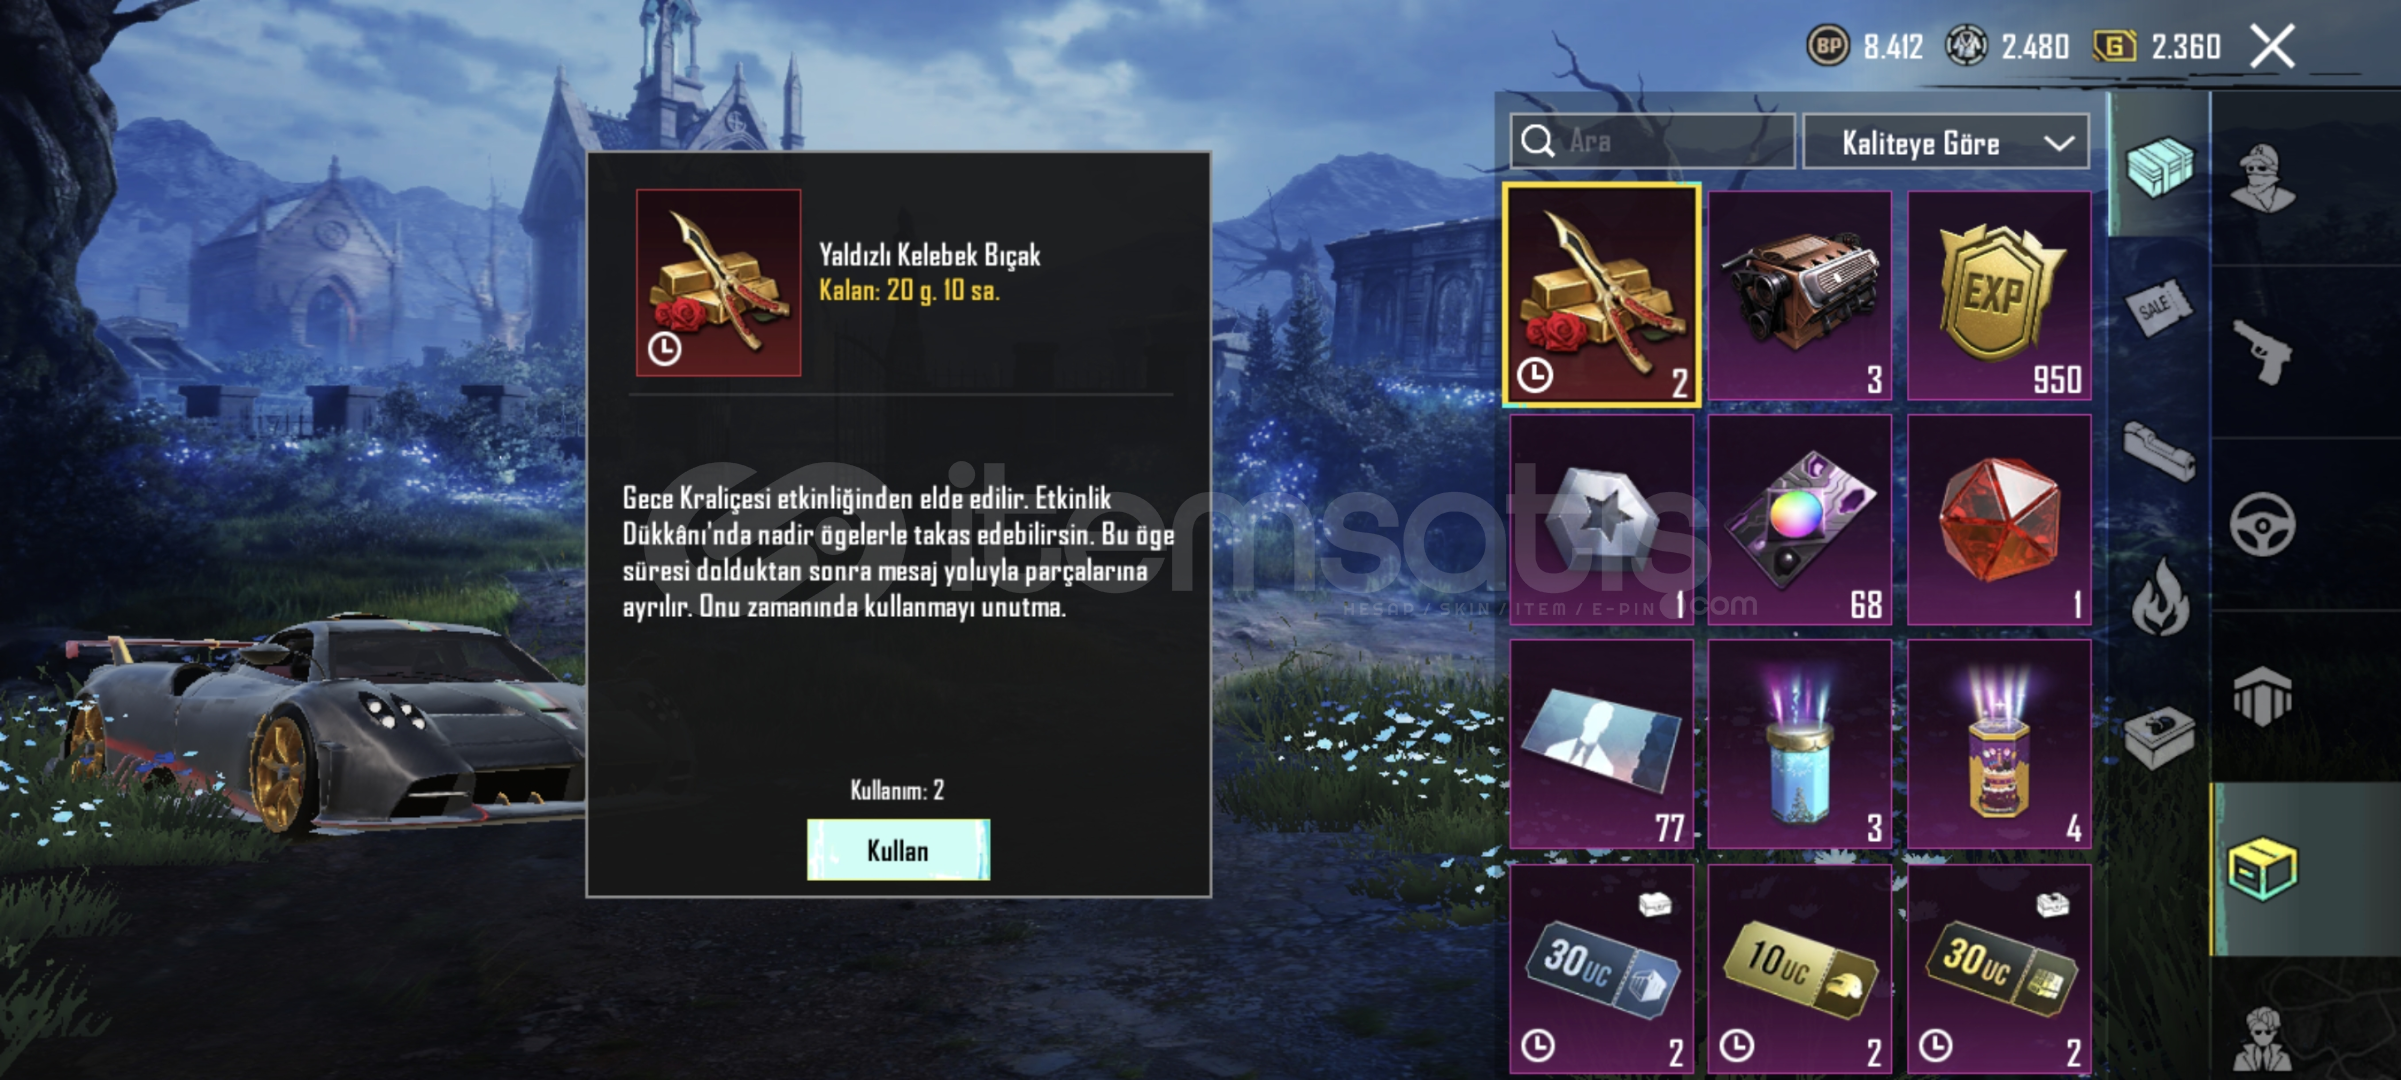
Task: Choose the color palette paint item 68
Action: [x=1799, y=520]
